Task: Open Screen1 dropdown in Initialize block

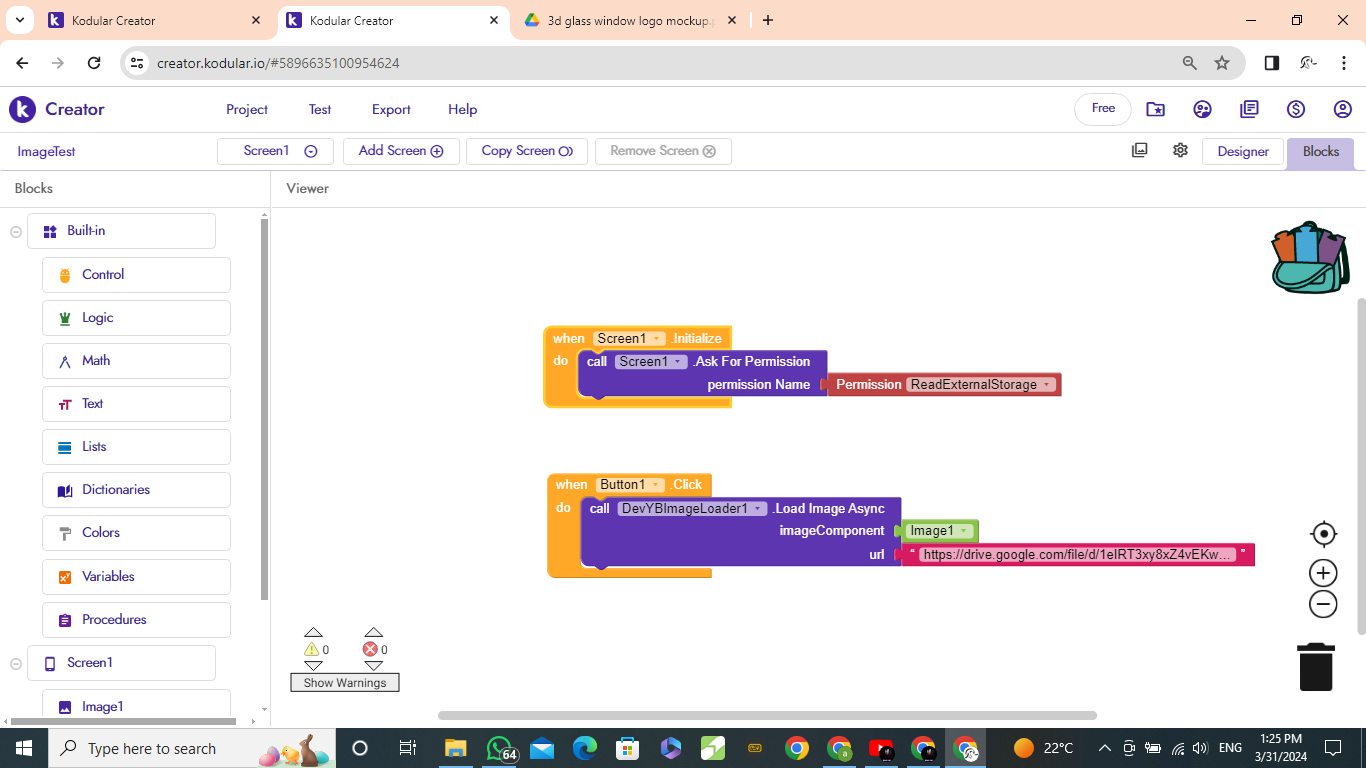Action: (629, 339)
